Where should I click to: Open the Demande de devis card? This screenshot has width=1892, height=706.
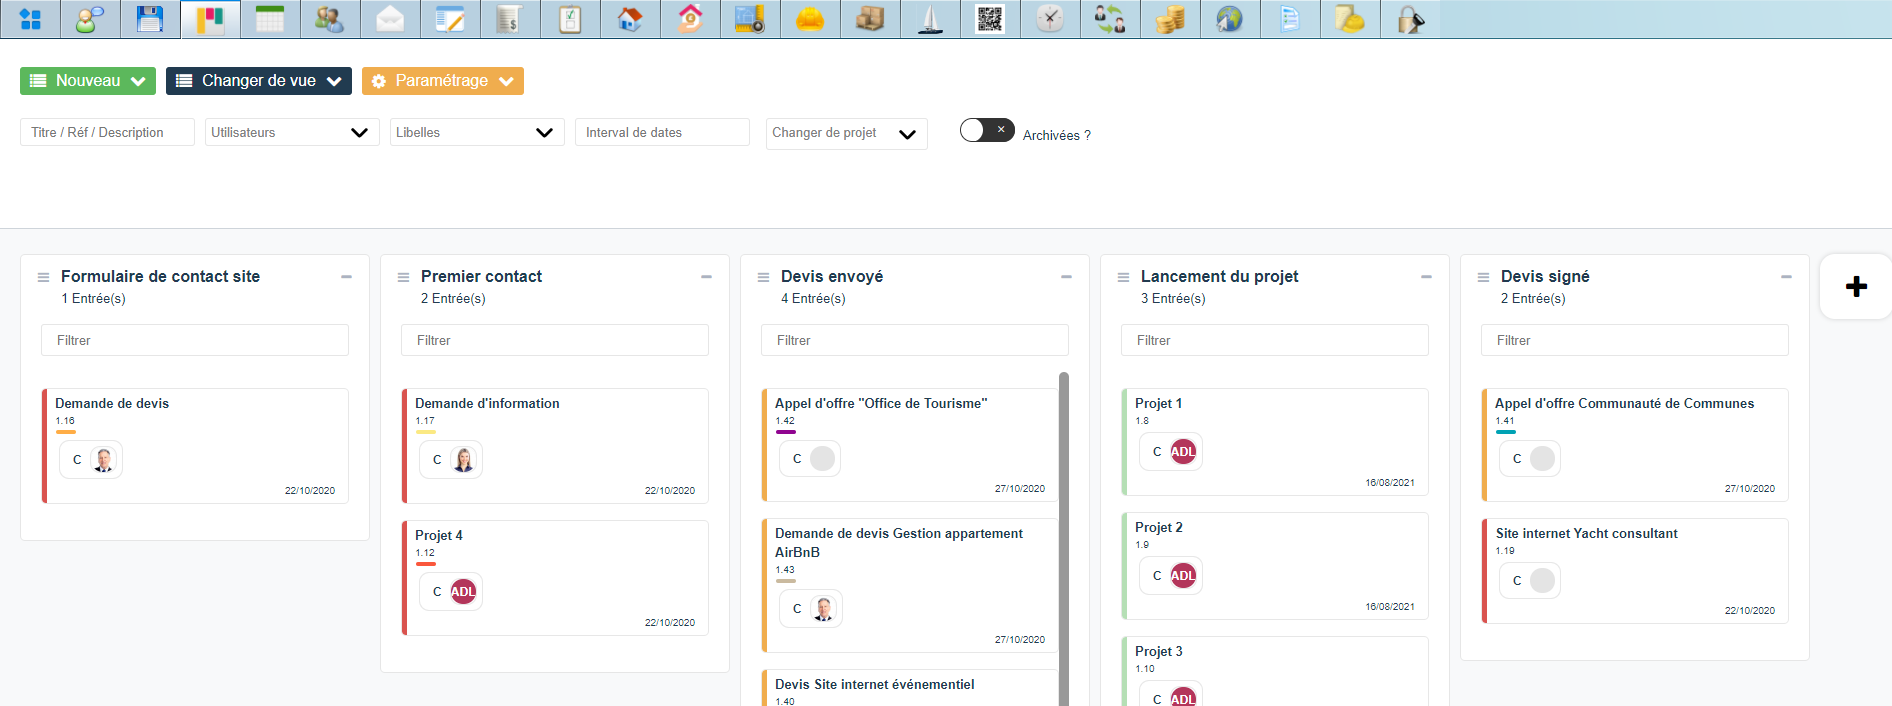point(195,446)
